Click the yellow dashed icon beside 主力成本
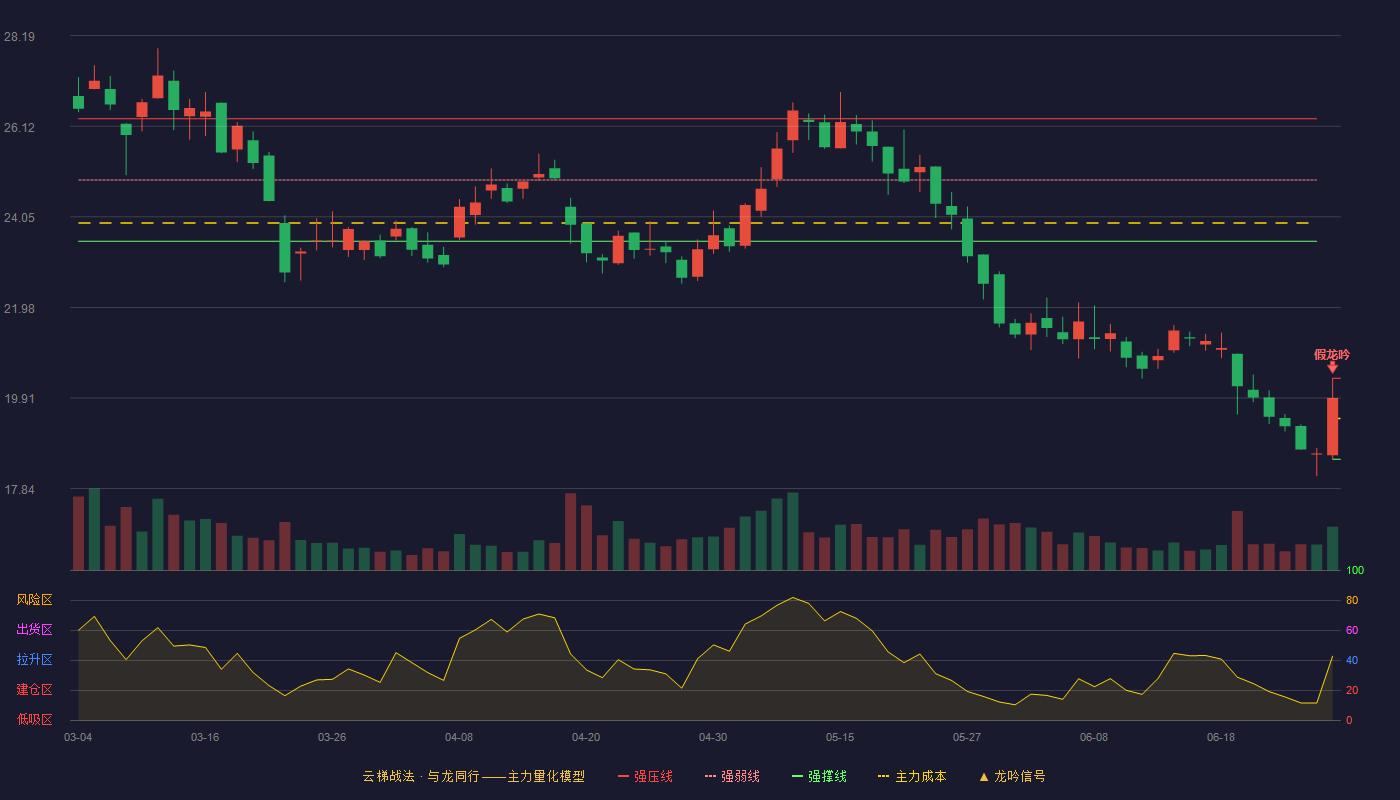Image resolution: width=1400 pixels, height=800 pixels. click(x=883, y=776)
